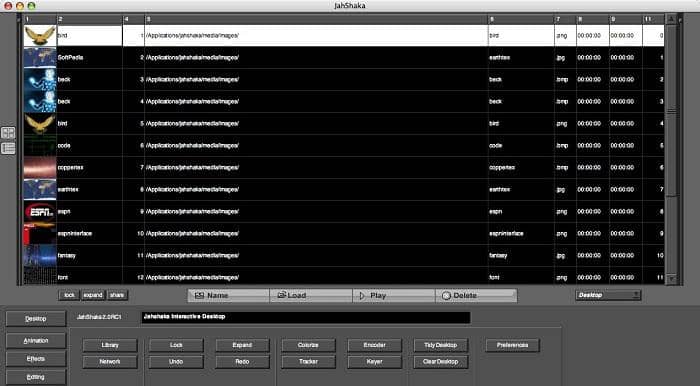This screenshot has width=700, height=386.
Task: Click the Play button below the table
Action: point(394,295)
